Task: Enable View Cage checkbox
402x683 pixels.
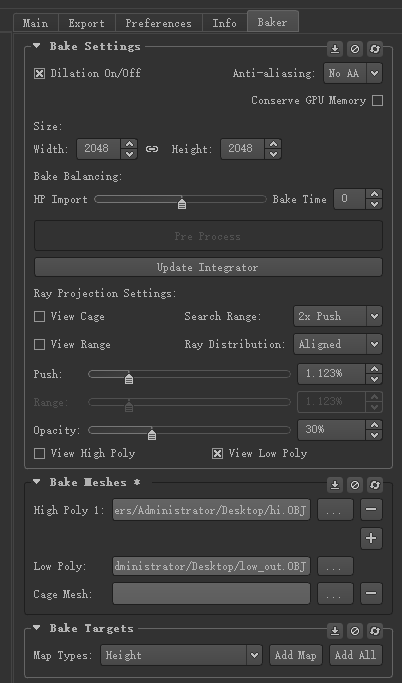Action: (x=39, y=317)
